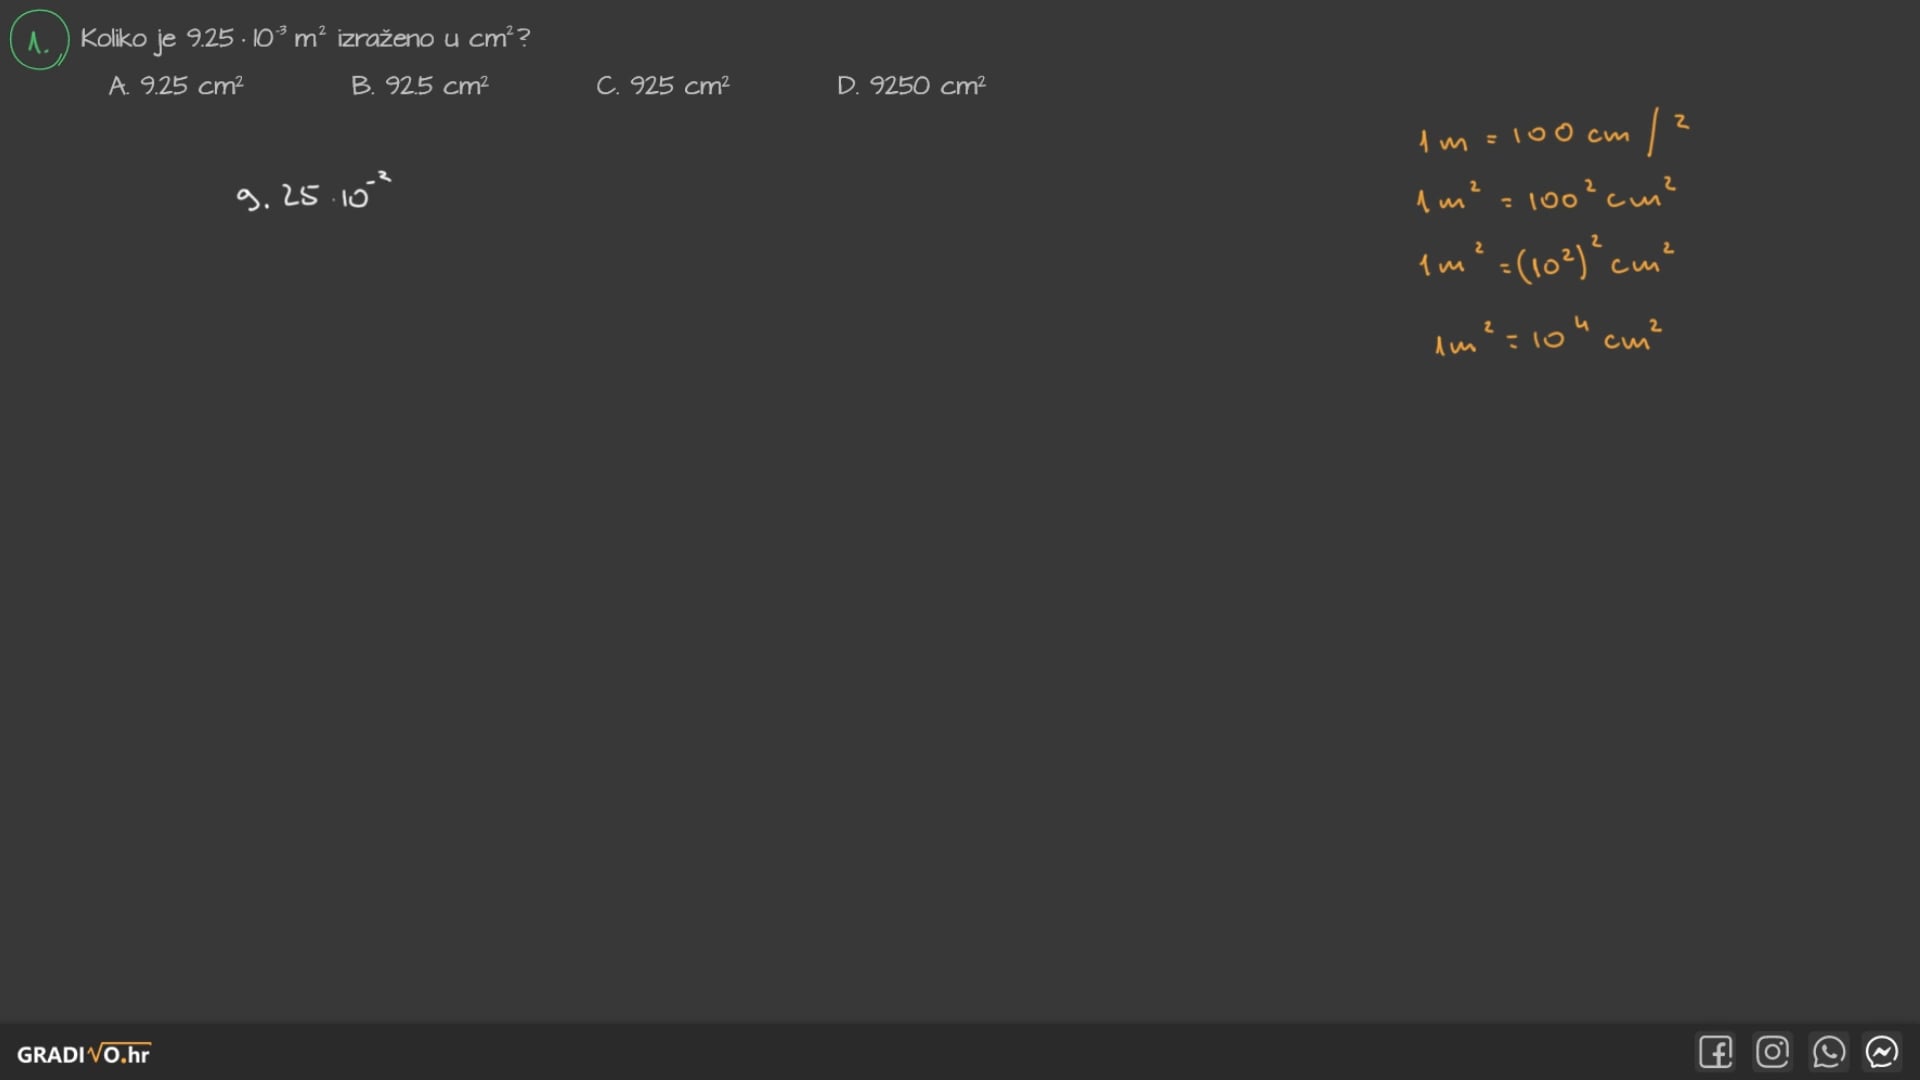Click the orange line 1 m = 100 cm
The height and width of the screenshot is (1080, 1920).
coord(1522,136)
